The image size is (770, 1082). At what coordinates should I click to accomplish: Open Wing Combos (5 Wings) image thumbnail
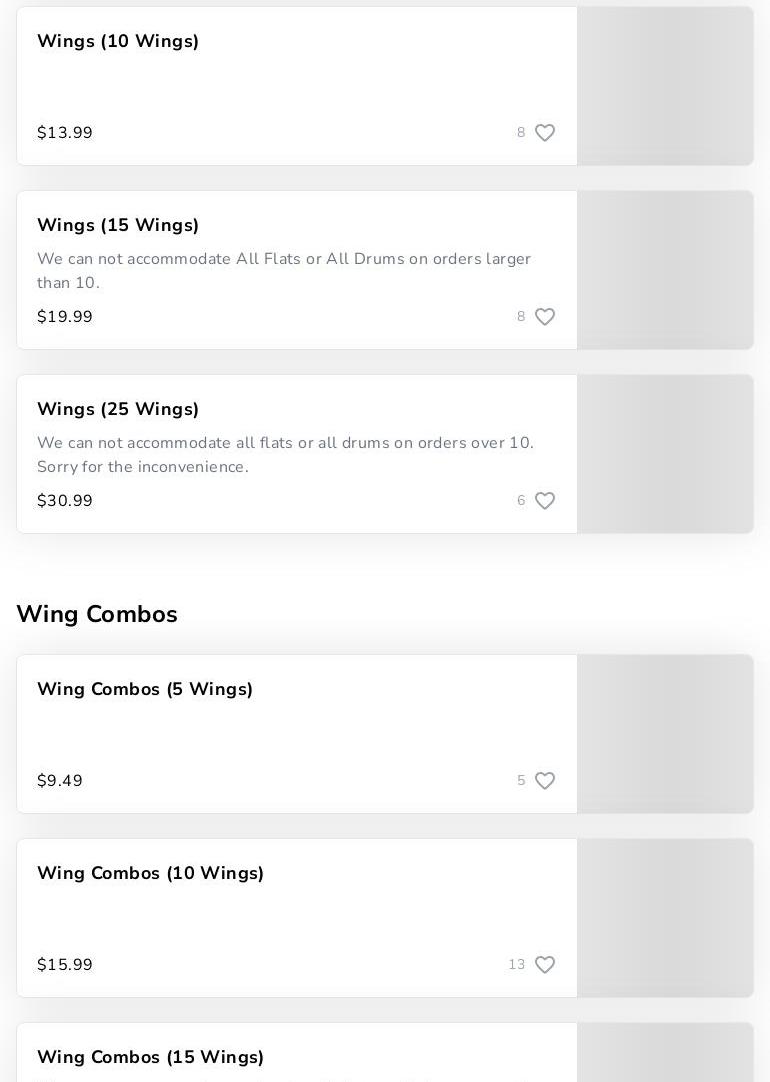[665, 734]
